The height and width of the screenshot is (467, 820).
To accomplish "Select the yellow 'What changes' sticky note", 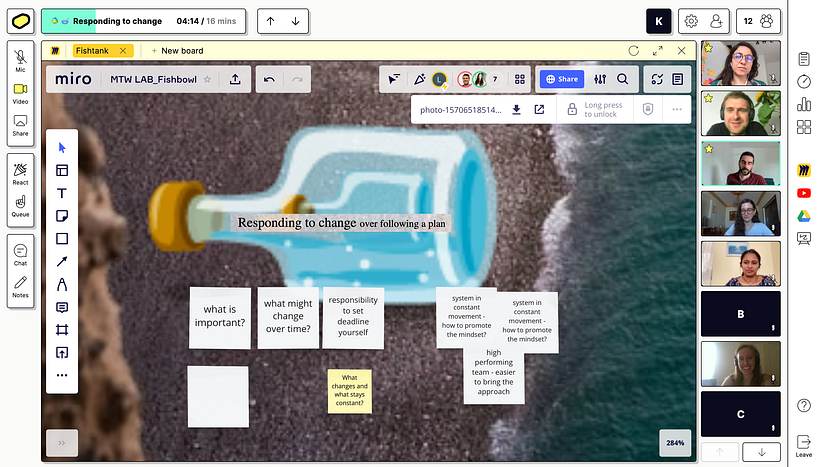I will (349, 391).
